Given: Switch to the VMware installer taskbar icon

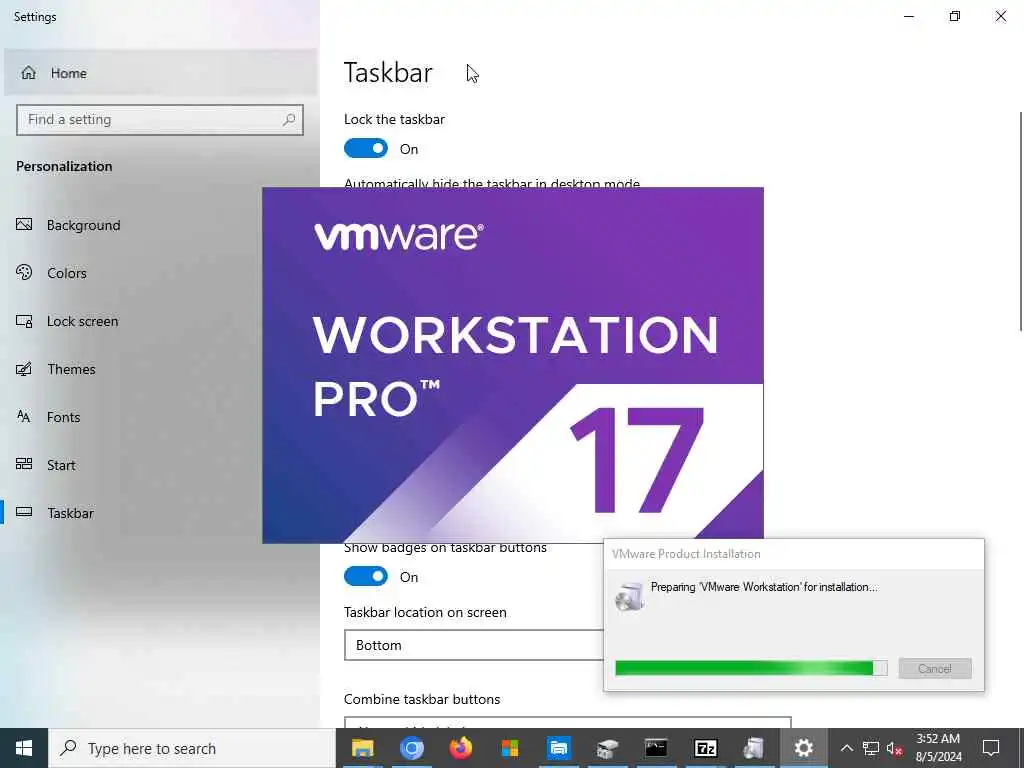Looking at the screenshot, I should (x=754, y=748).
